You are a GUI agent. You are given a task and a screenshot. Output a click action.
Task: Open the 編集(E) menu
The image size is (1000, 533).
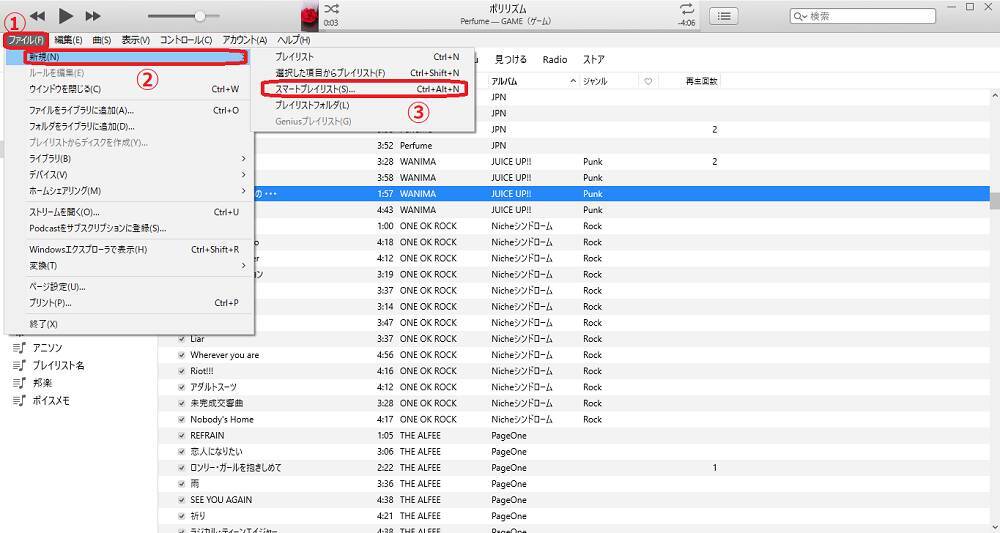click(69, 40)
